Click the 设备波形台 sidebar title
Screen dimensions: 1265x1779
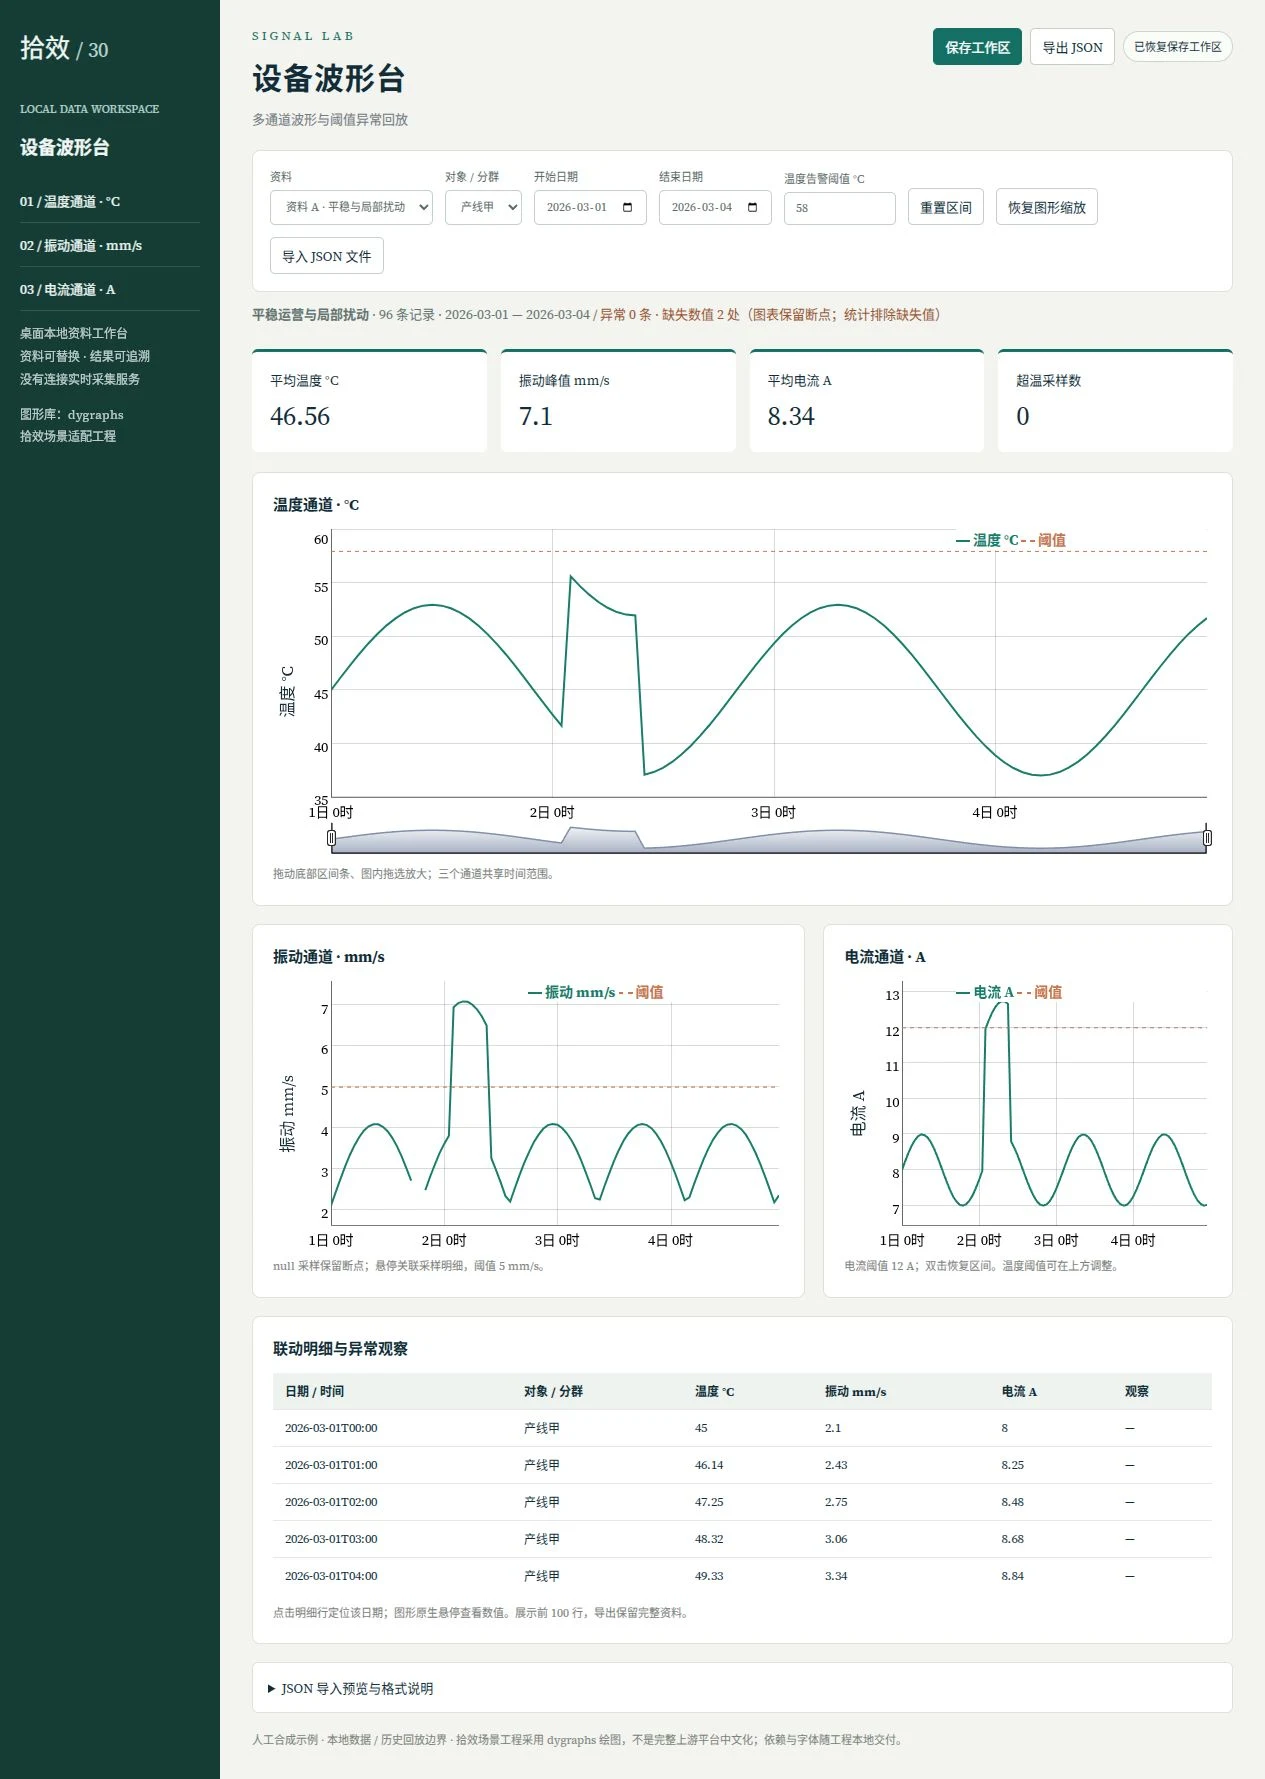pyautogui.click(x=65, y=147)
